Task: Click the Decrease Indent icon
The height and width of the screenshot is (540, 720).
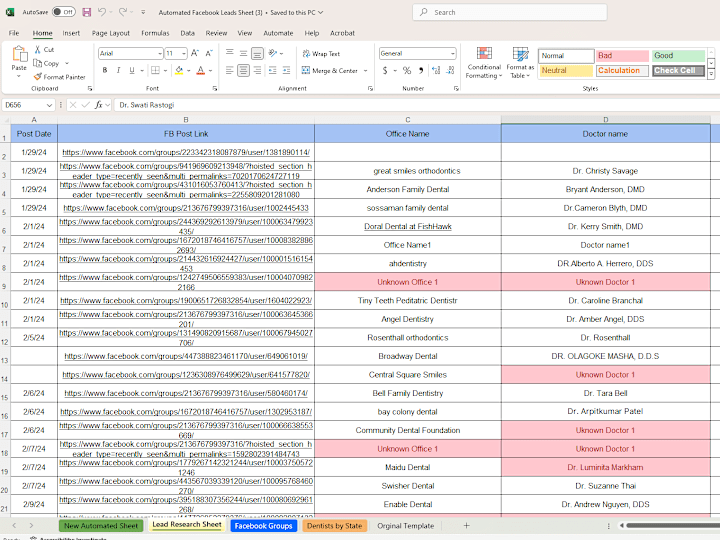Action: 272,70
